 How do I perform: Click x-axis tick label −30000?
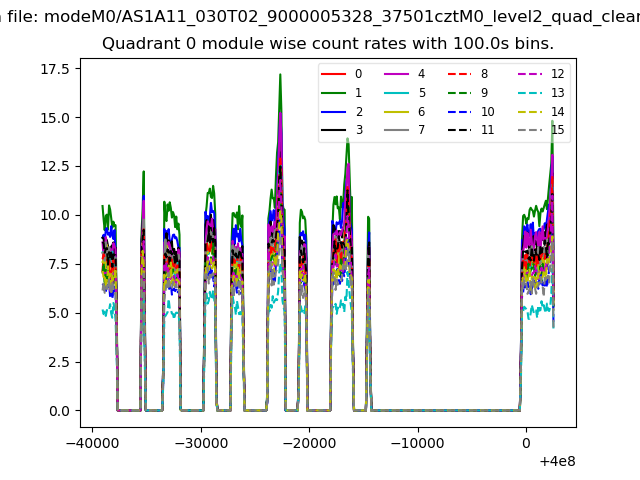click(201, 443)
